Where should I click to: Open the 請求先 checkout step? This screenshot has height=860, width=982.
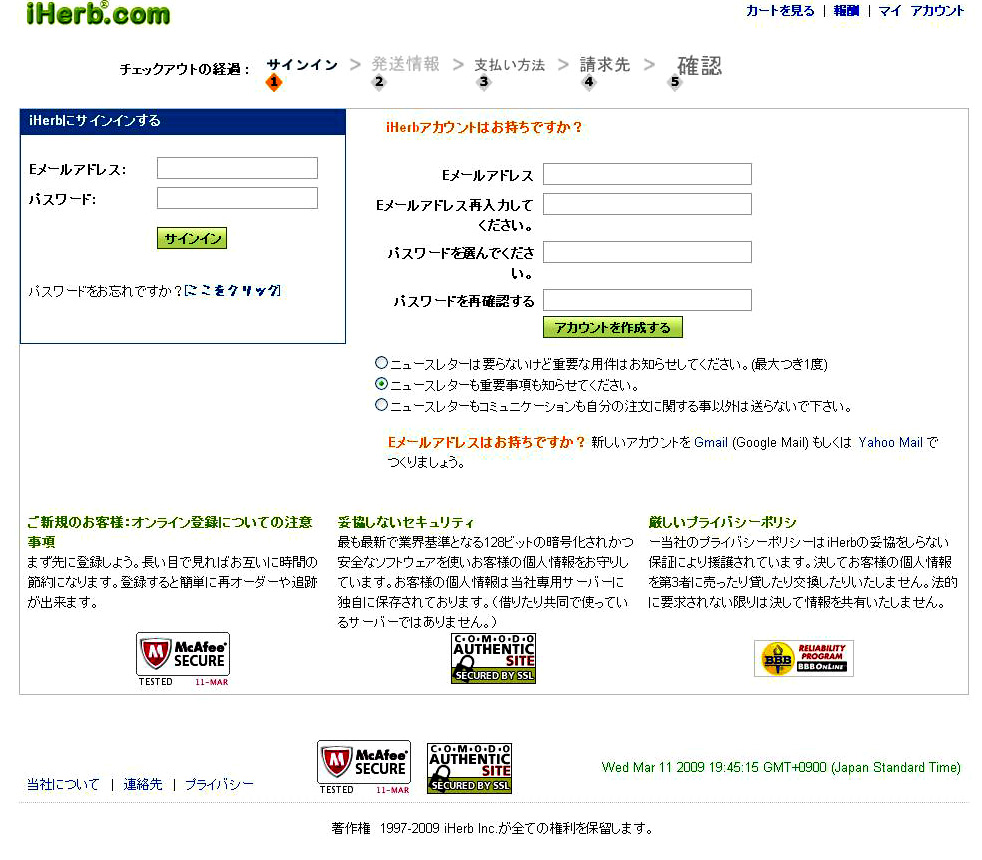[604, 64]
